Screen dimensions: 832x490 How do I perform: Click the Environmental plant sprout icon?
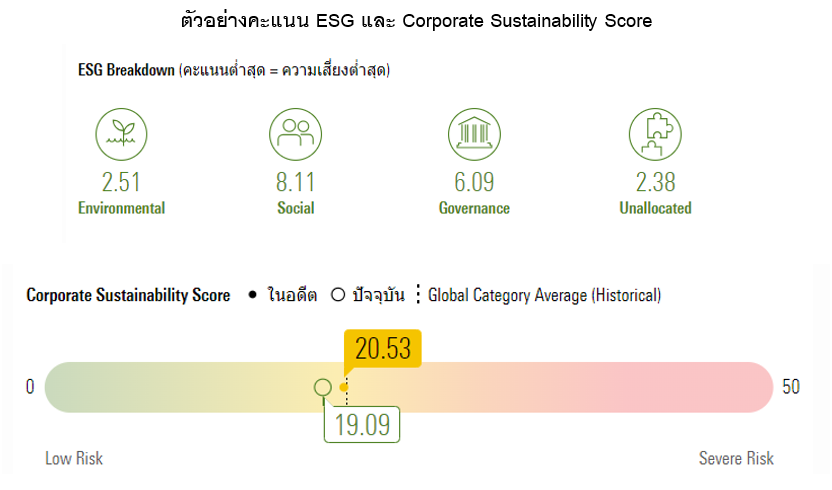click(x=121, y=132)
